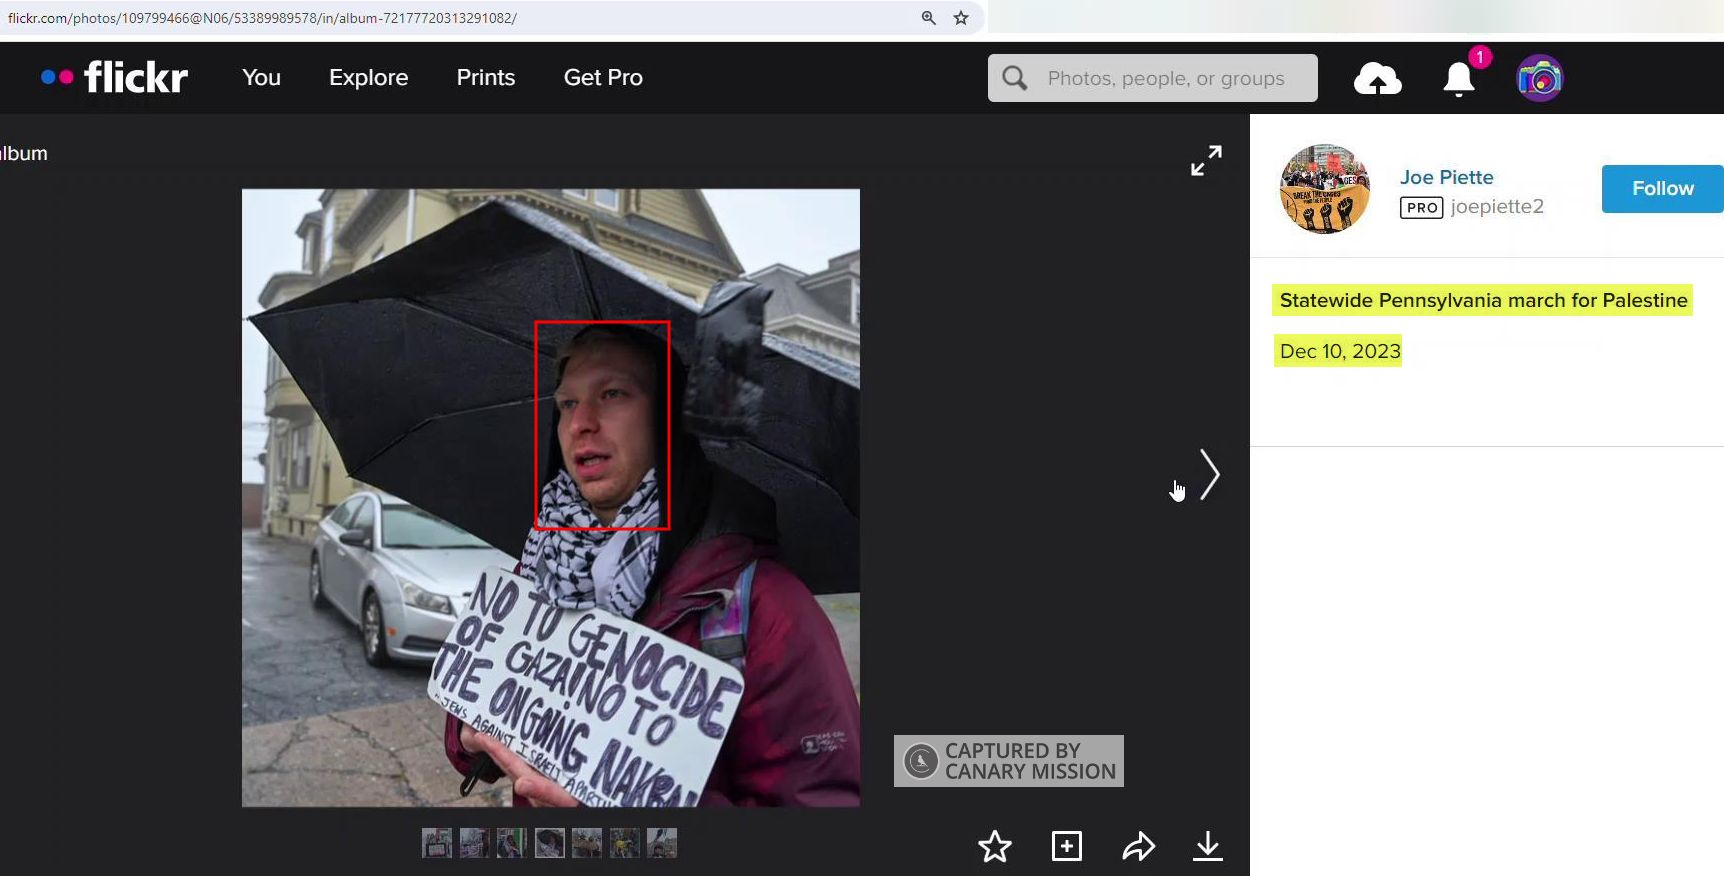This screenshot has height=876, width=1724.
Task: Open the account camera avatar menu
Action: [x=1539, y=79]
